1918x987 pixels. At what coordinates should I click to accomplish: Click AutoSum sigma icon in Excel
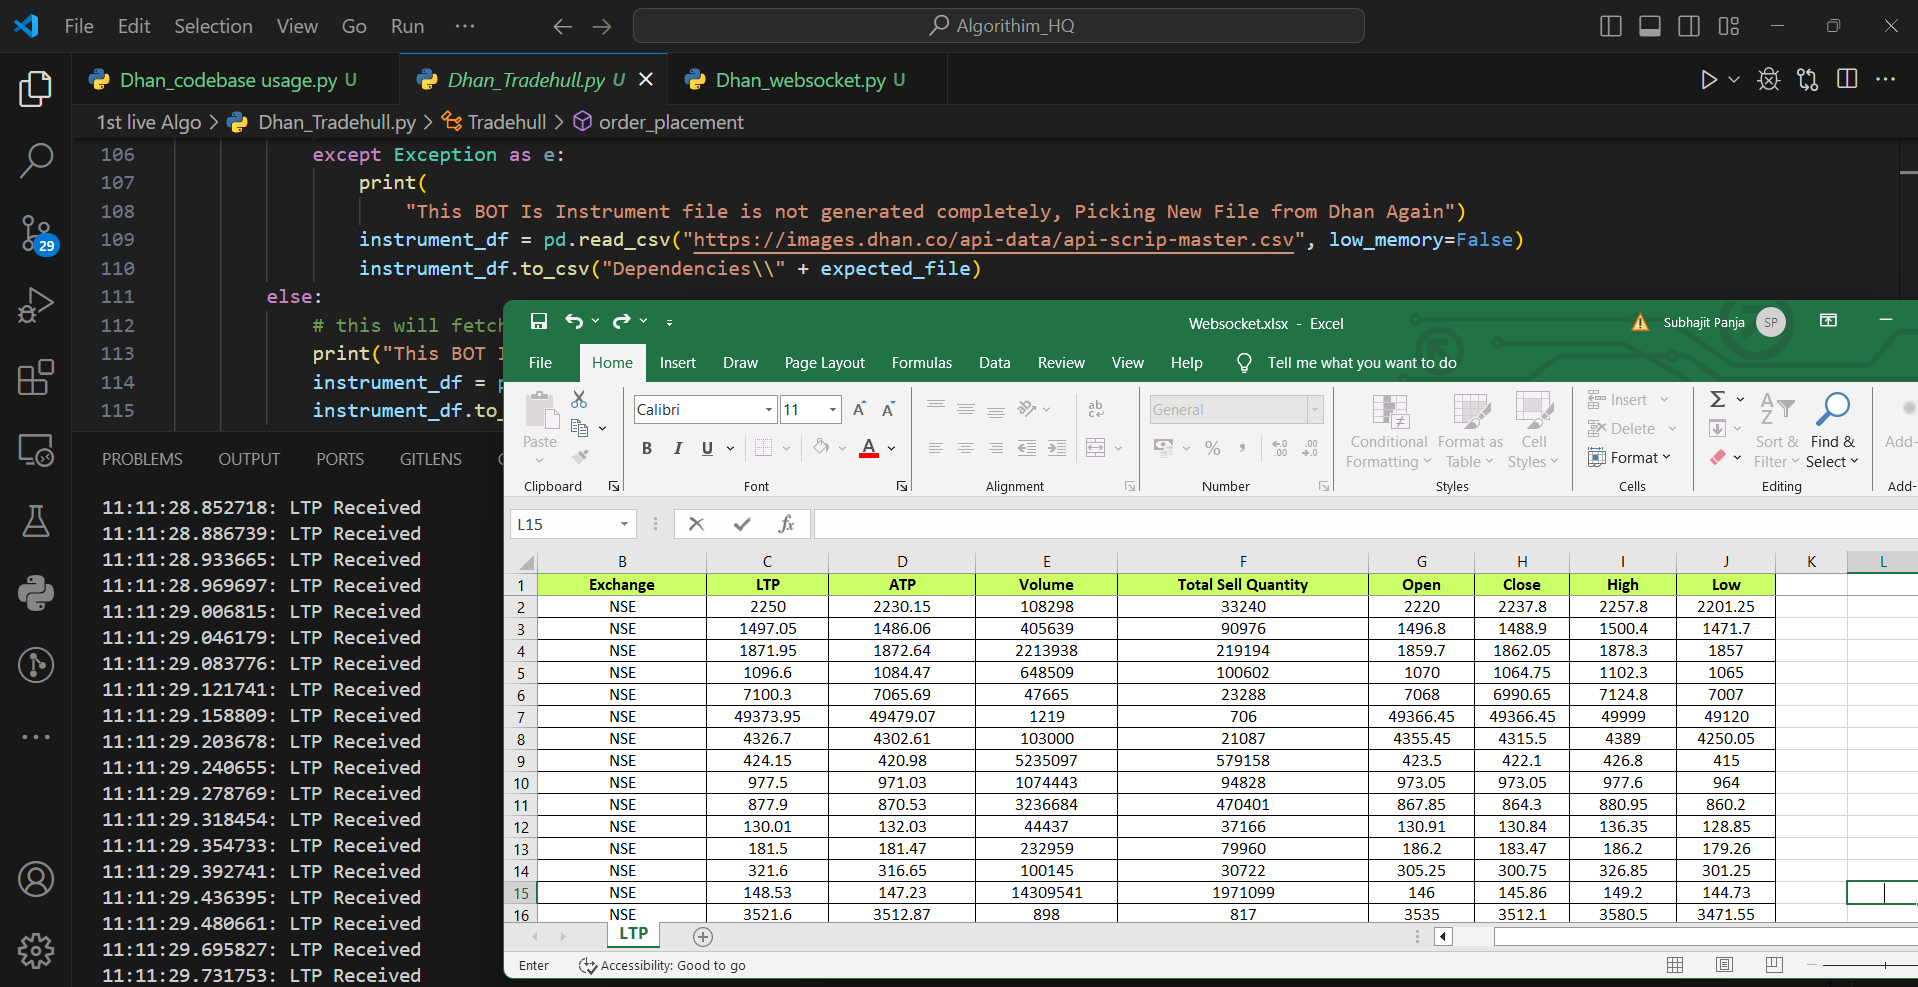[x=1718, y=399]
